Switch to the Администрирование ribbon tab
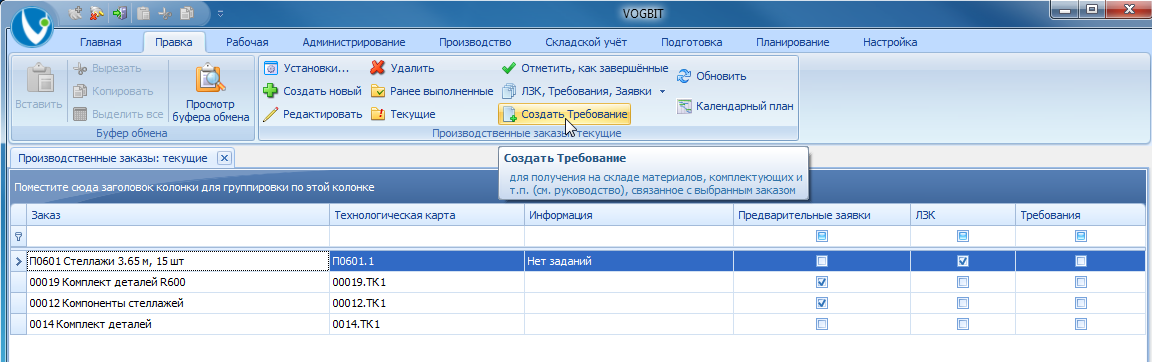The image size is (1152, 362). point(353,42)
